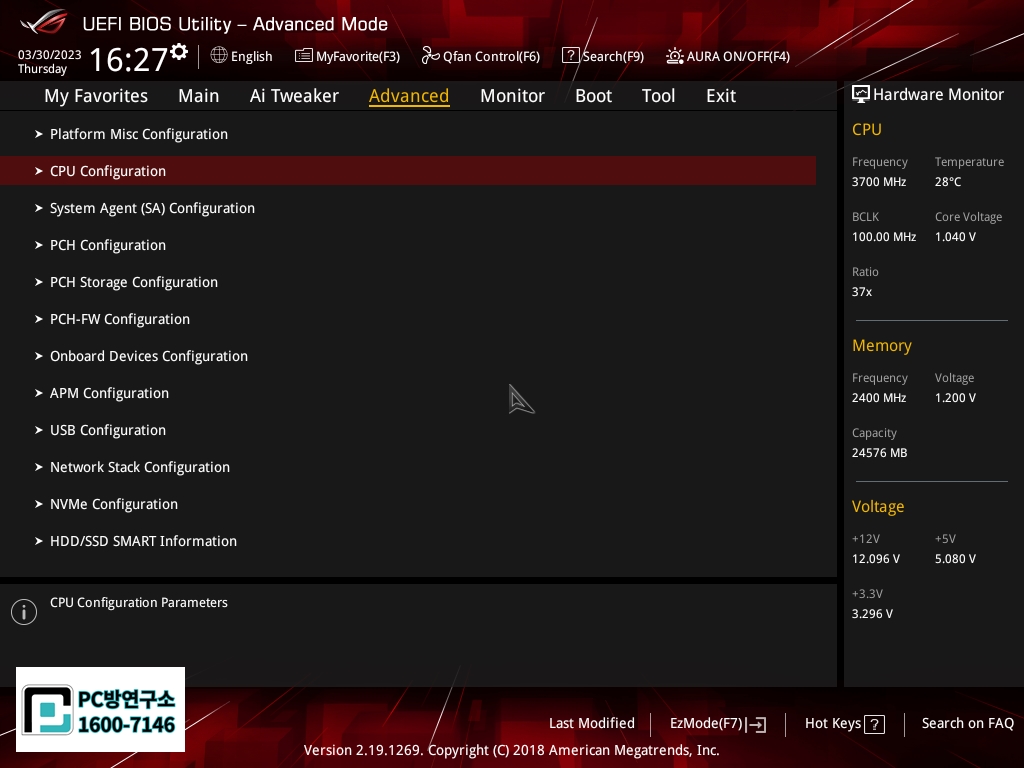Select the Advanced tab
This screenshot has height=768, width=1024.
coord(409,96)
